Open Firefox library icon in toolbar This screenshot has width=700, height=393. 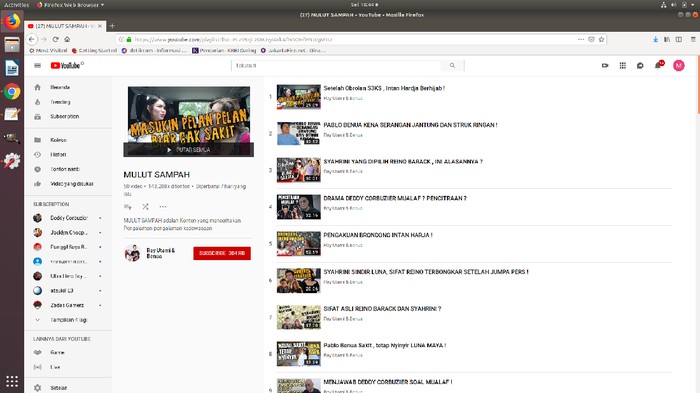pos(667,39)
